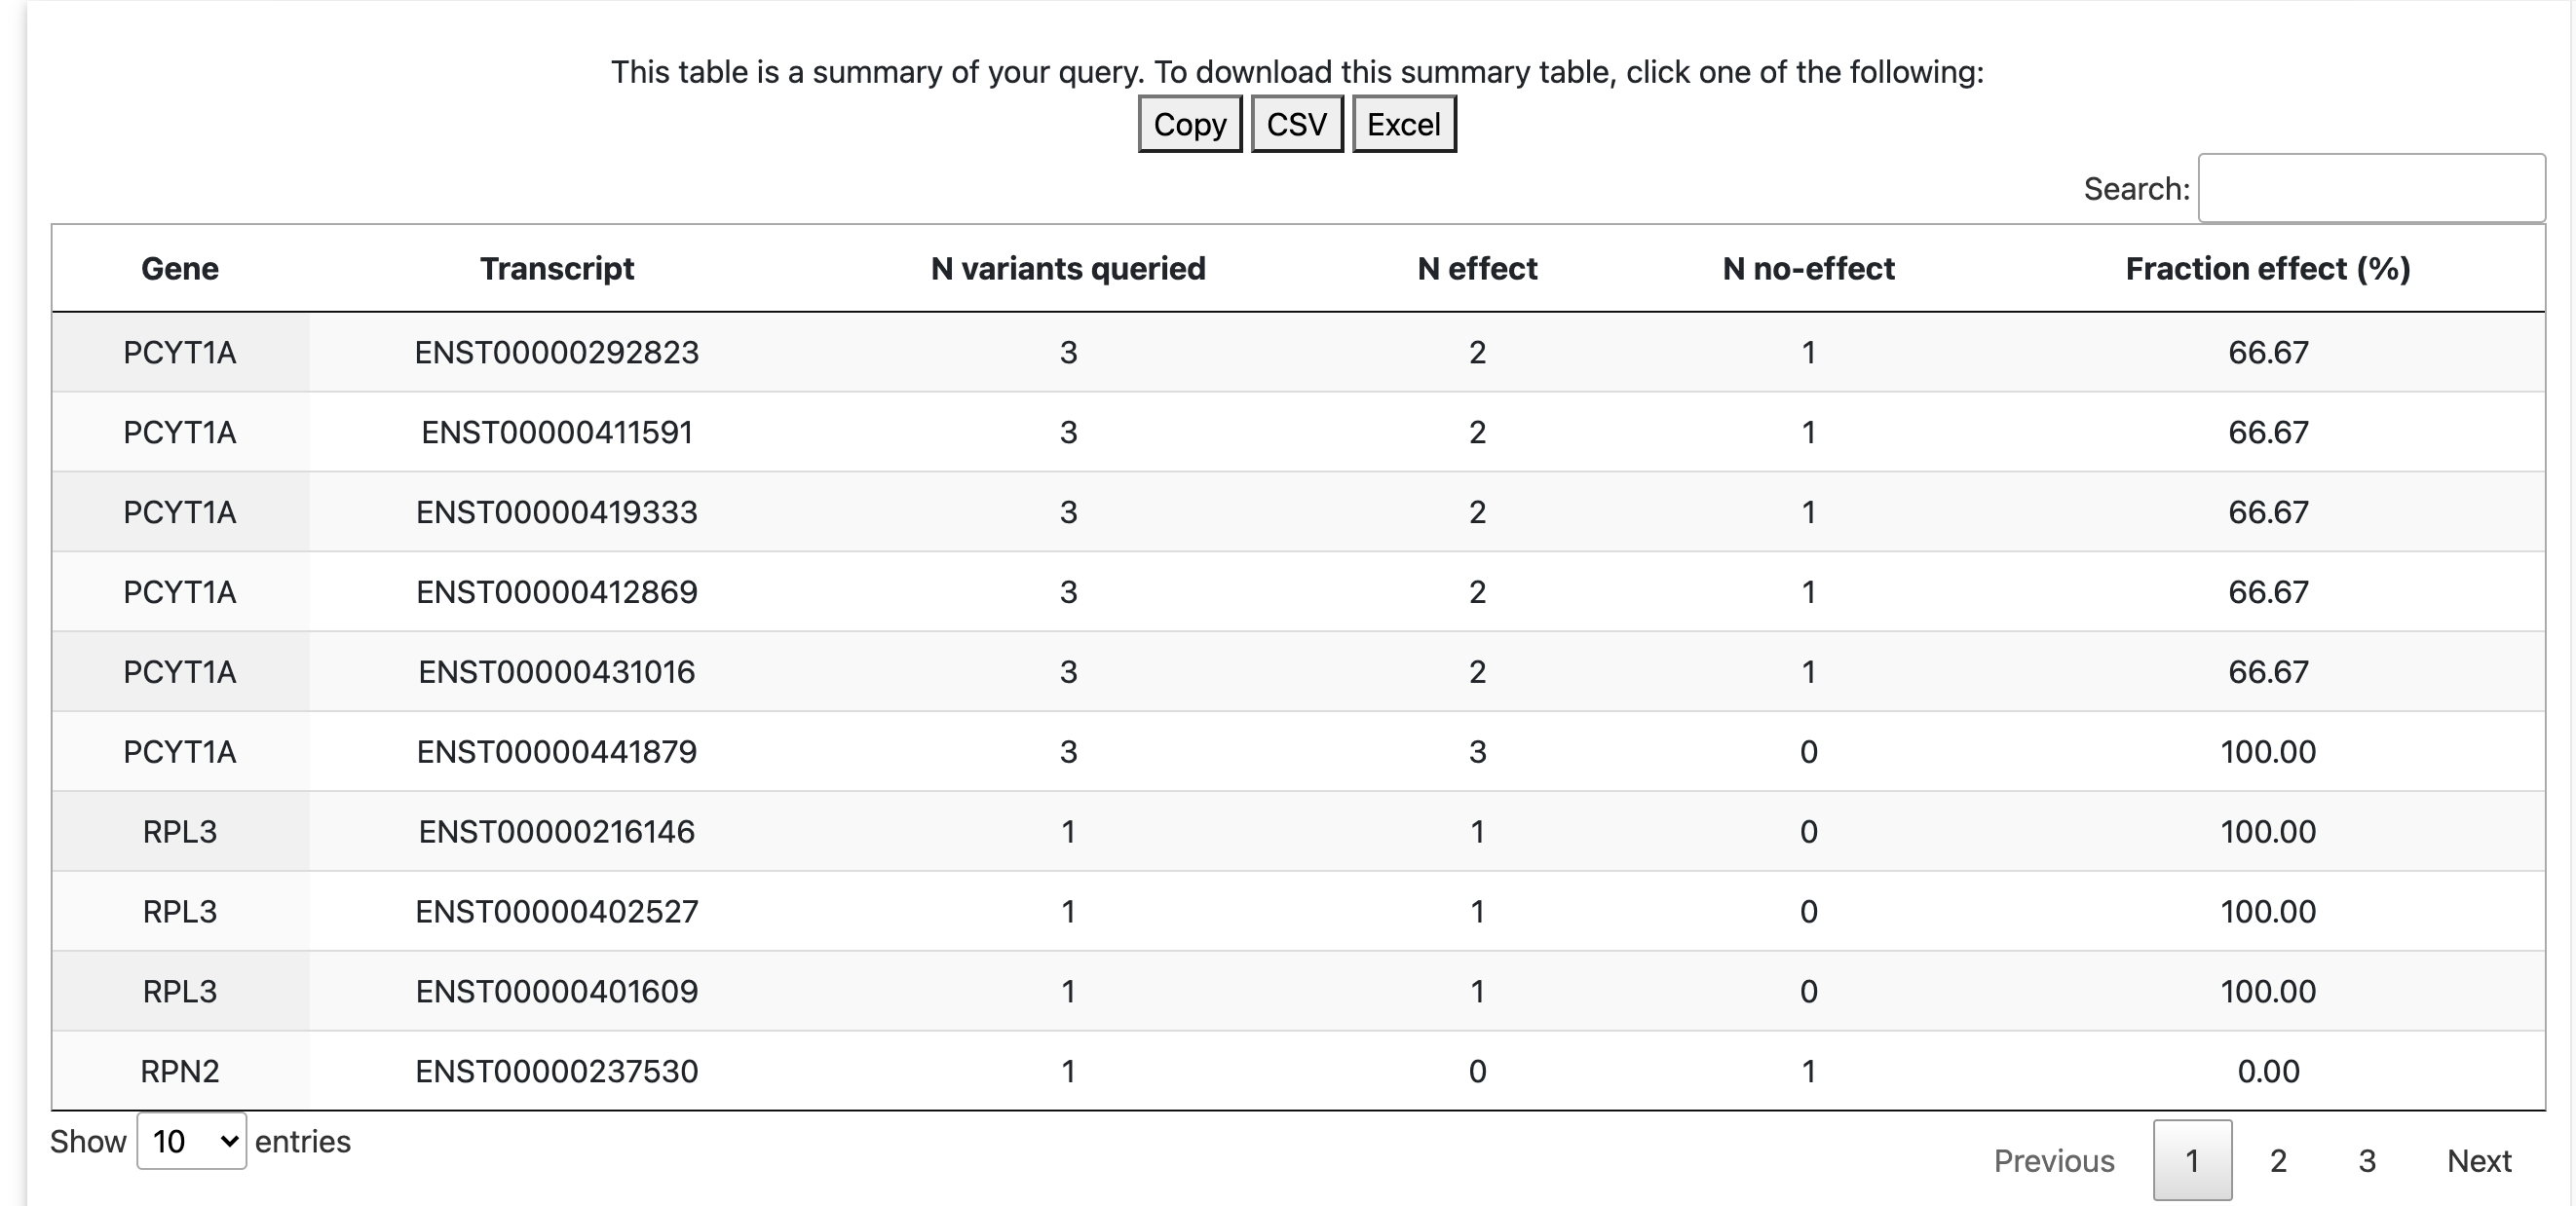Go to page 2 of results
The height and width of the screenshot is (1206, 2576).
click(x=2278, y=1160)
